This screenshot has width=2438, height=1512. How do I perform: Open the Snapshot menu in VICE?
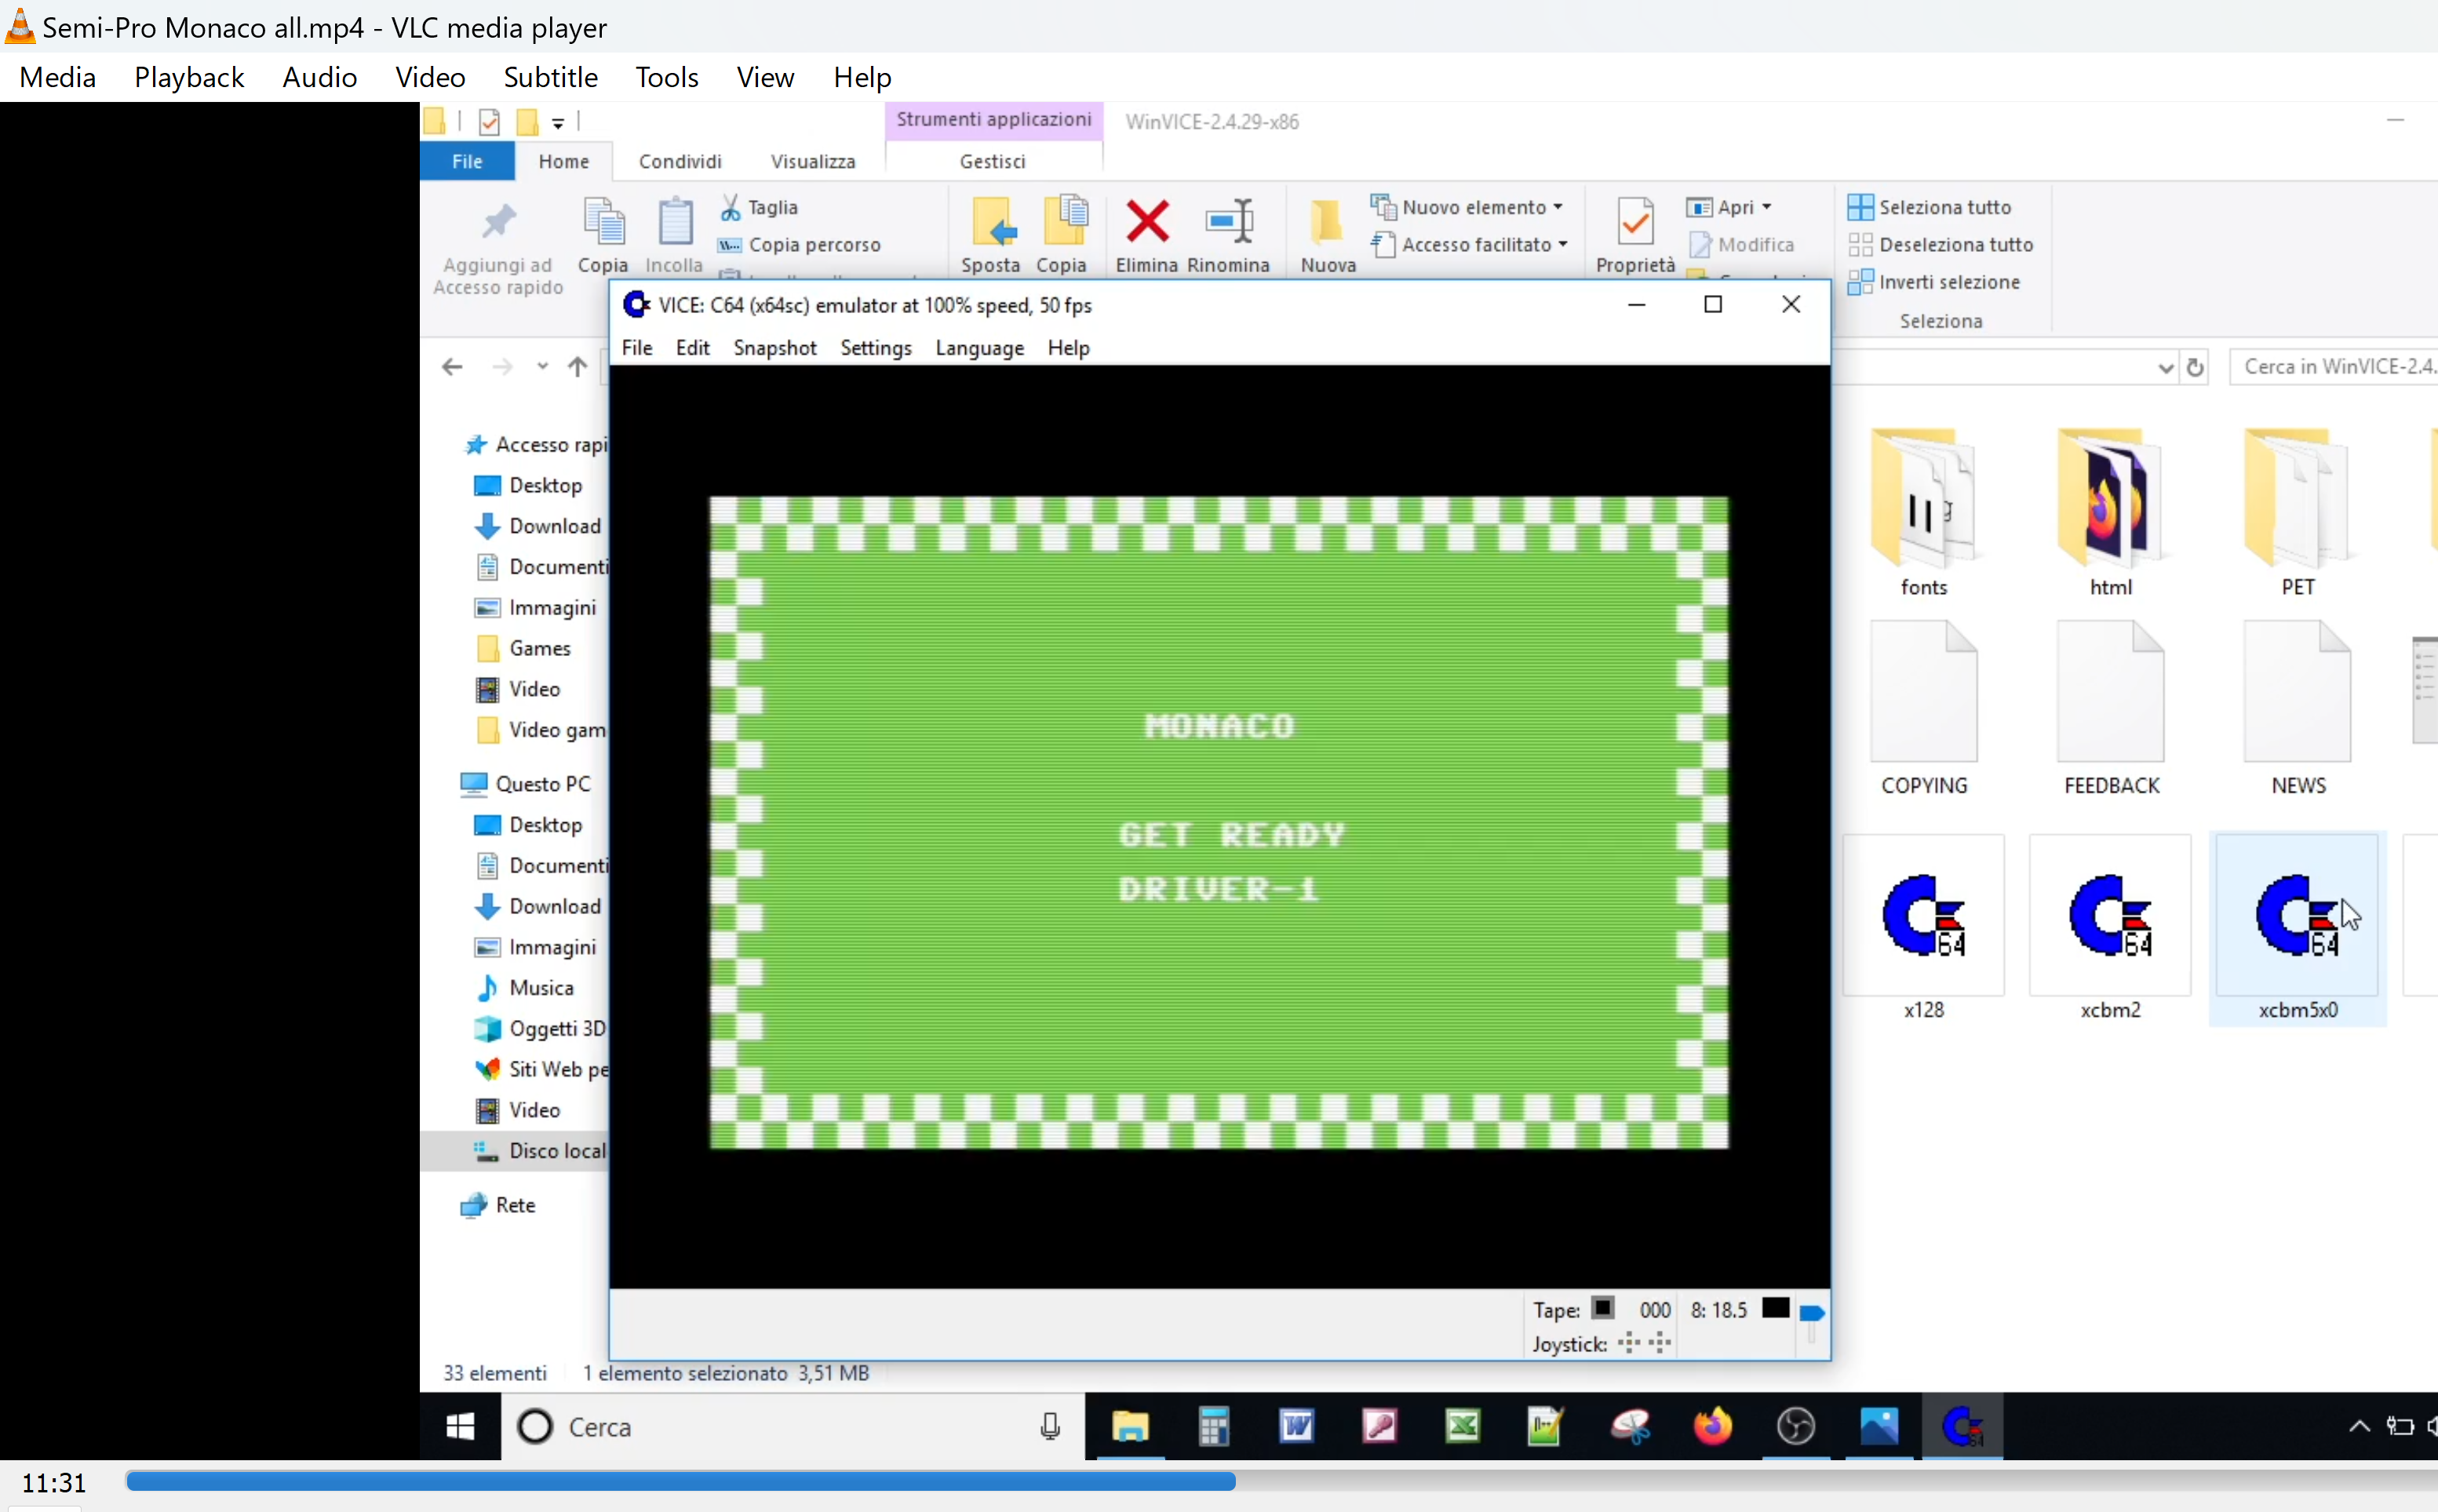pos(774,348)
